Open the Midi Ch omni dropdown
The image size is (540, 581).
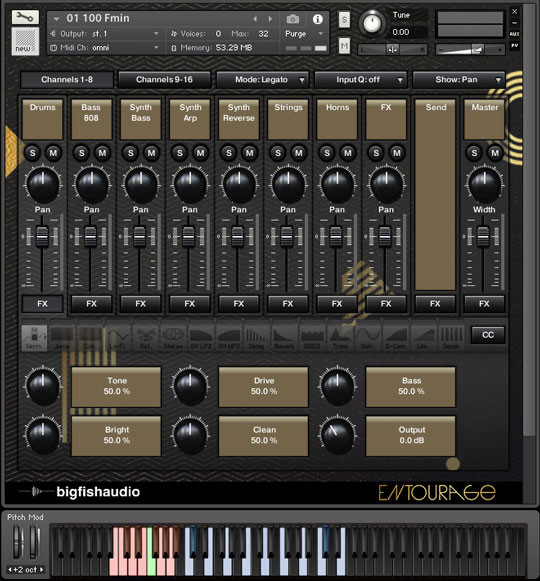tap(105, 47)
